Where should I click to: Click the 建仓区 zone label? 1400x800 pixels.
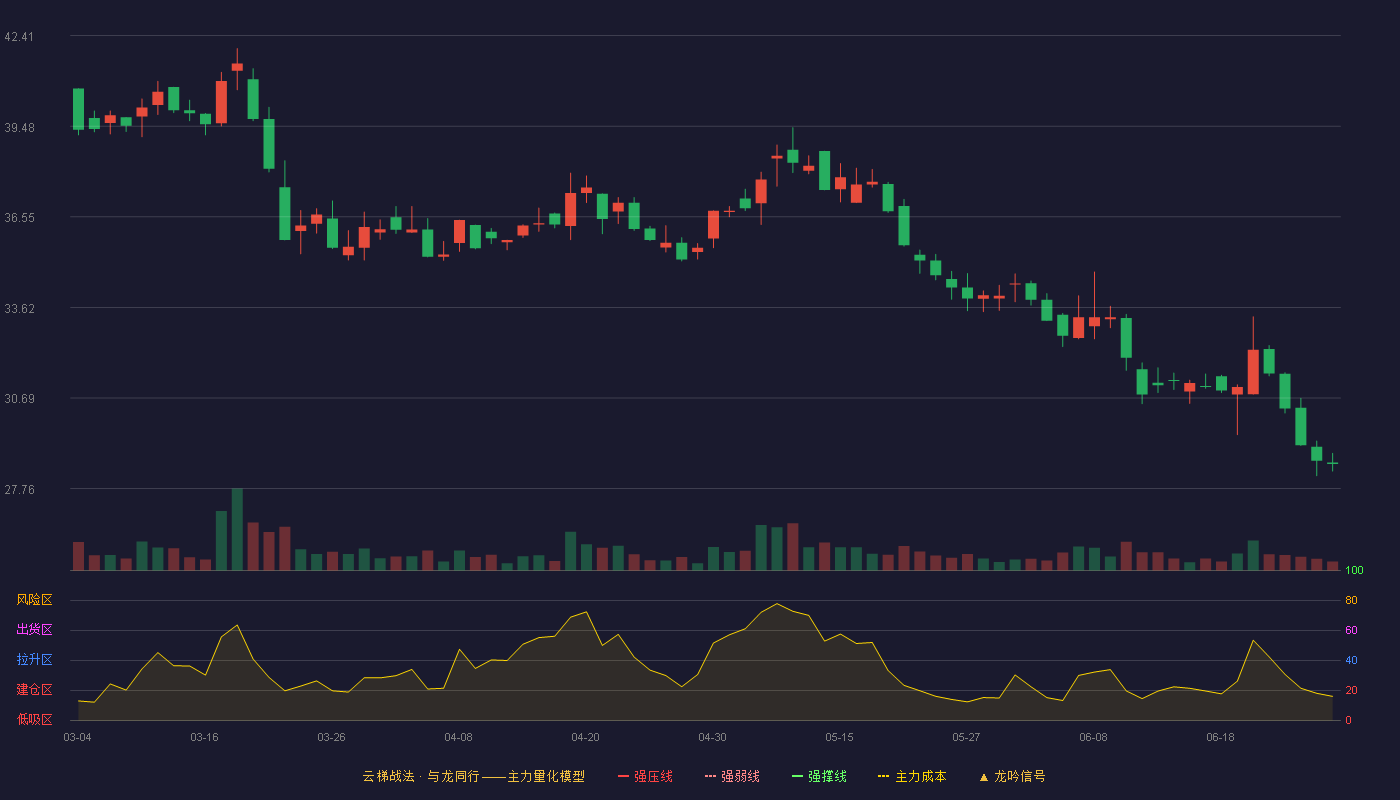34,690
